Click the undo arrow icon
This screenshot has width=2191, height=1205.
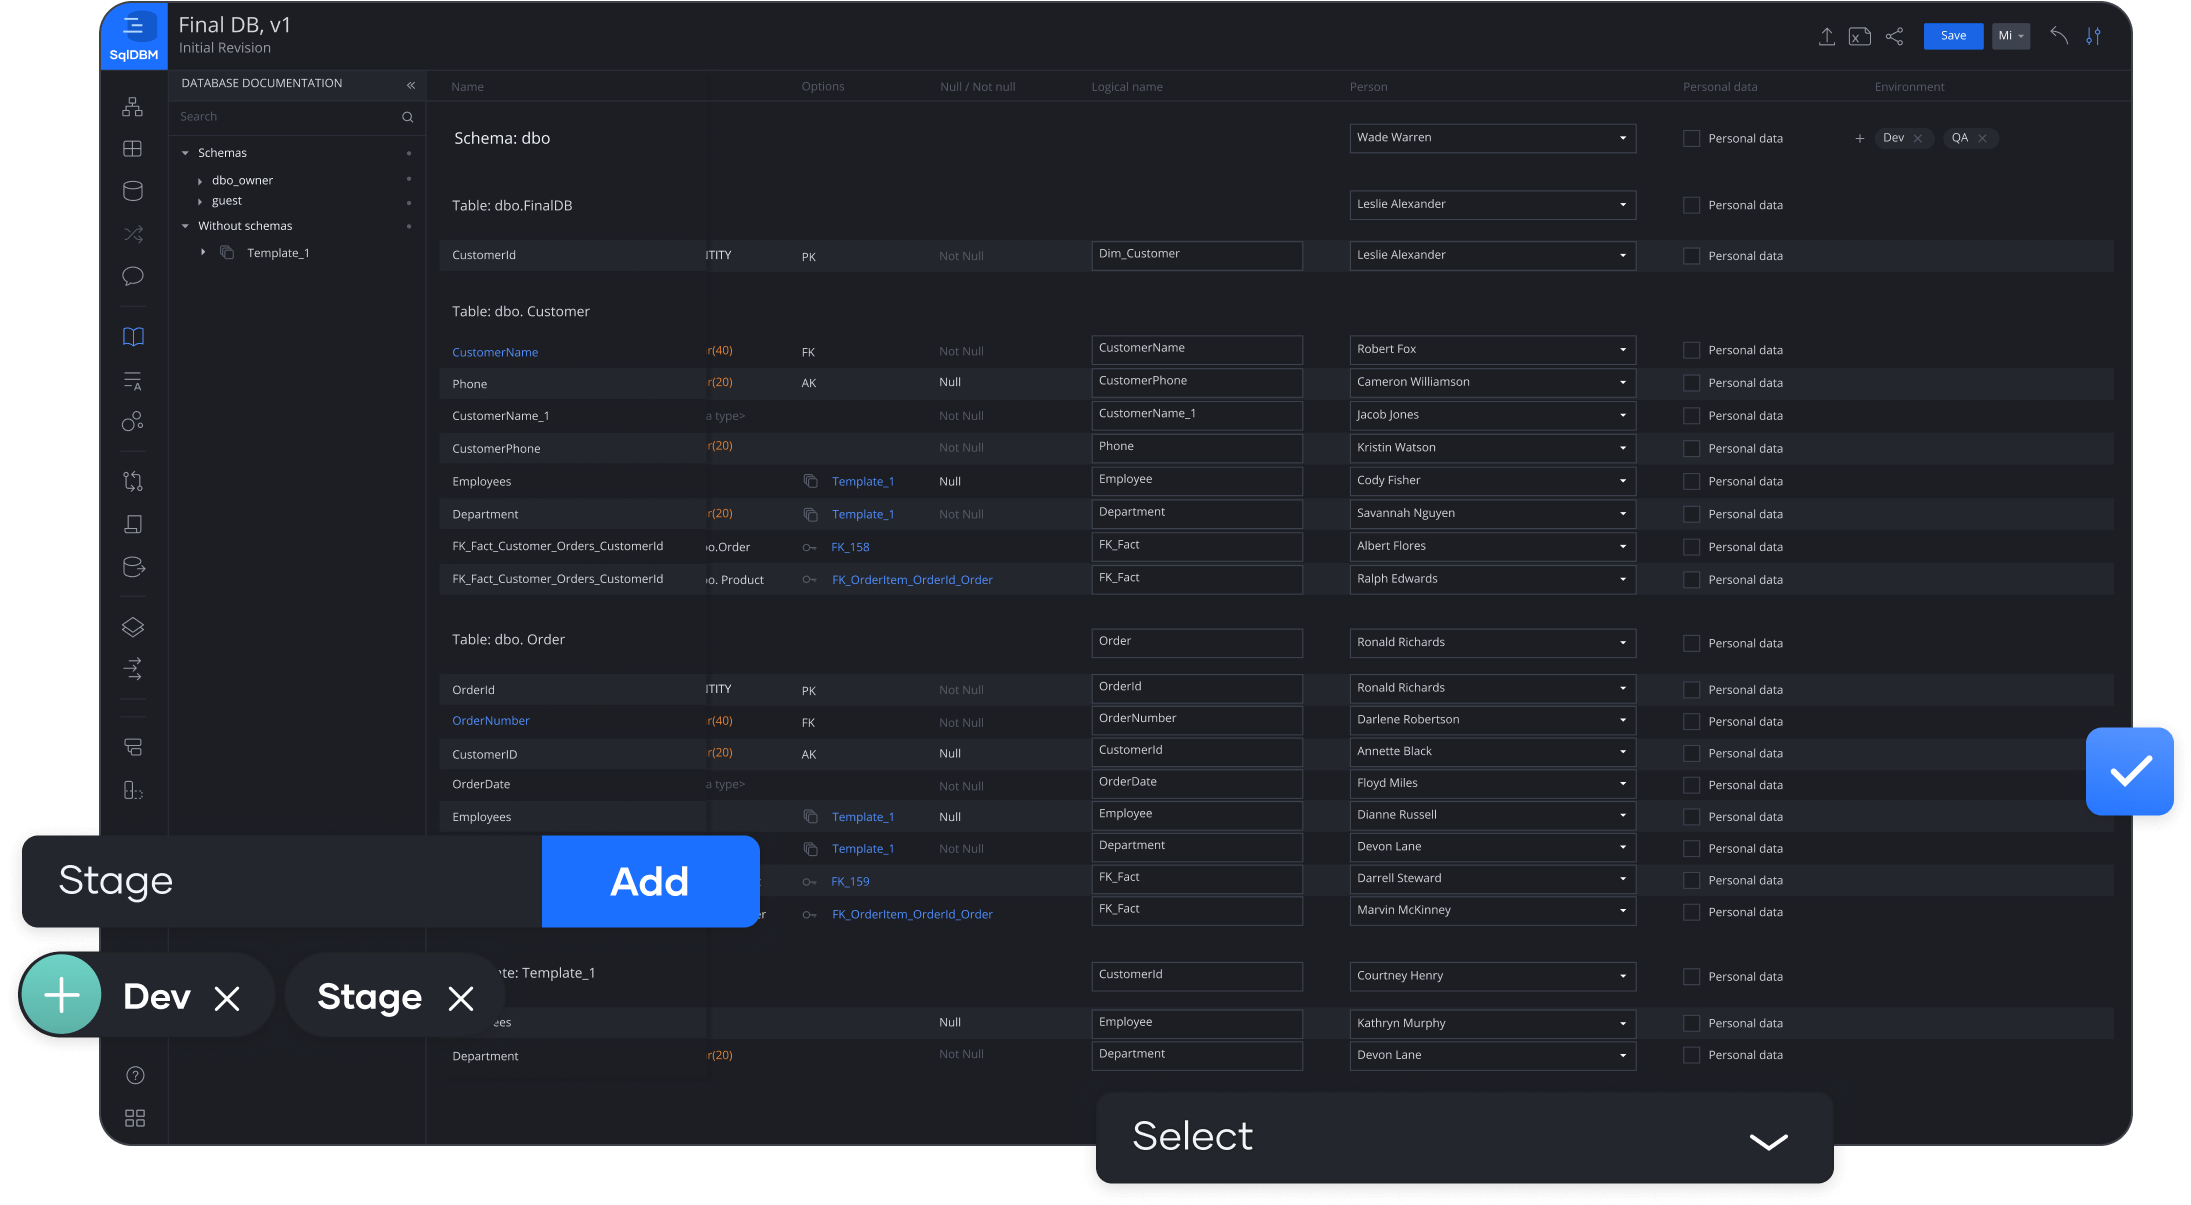pyautogui.click(x=2058, y=36)
